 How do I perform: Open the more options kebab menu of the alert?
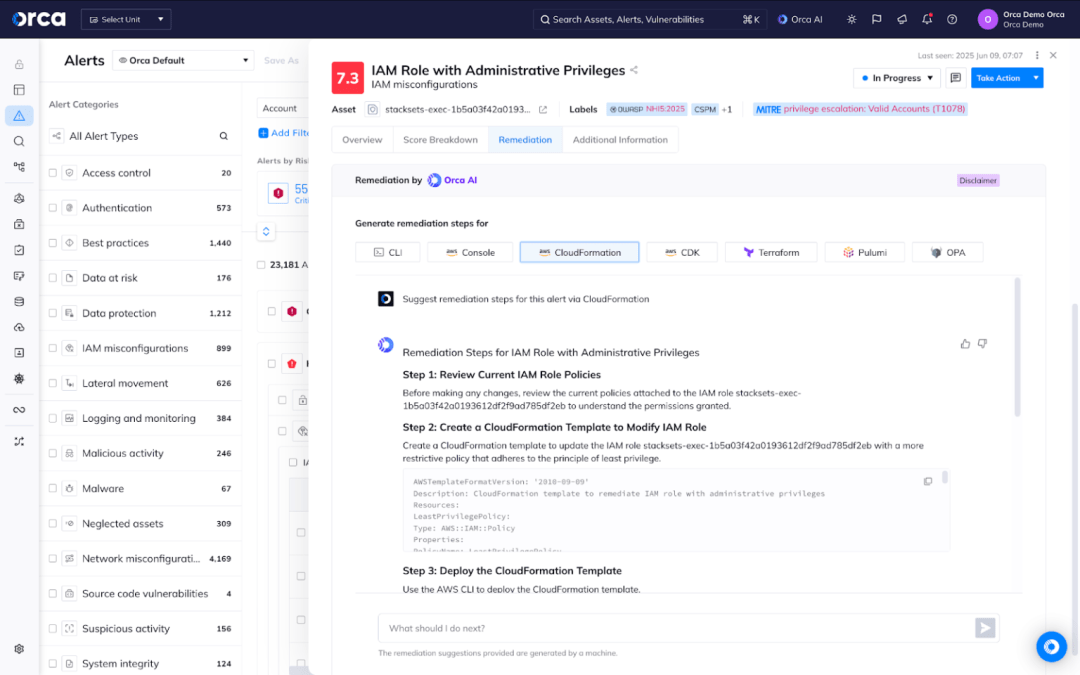pos(1037,55)
